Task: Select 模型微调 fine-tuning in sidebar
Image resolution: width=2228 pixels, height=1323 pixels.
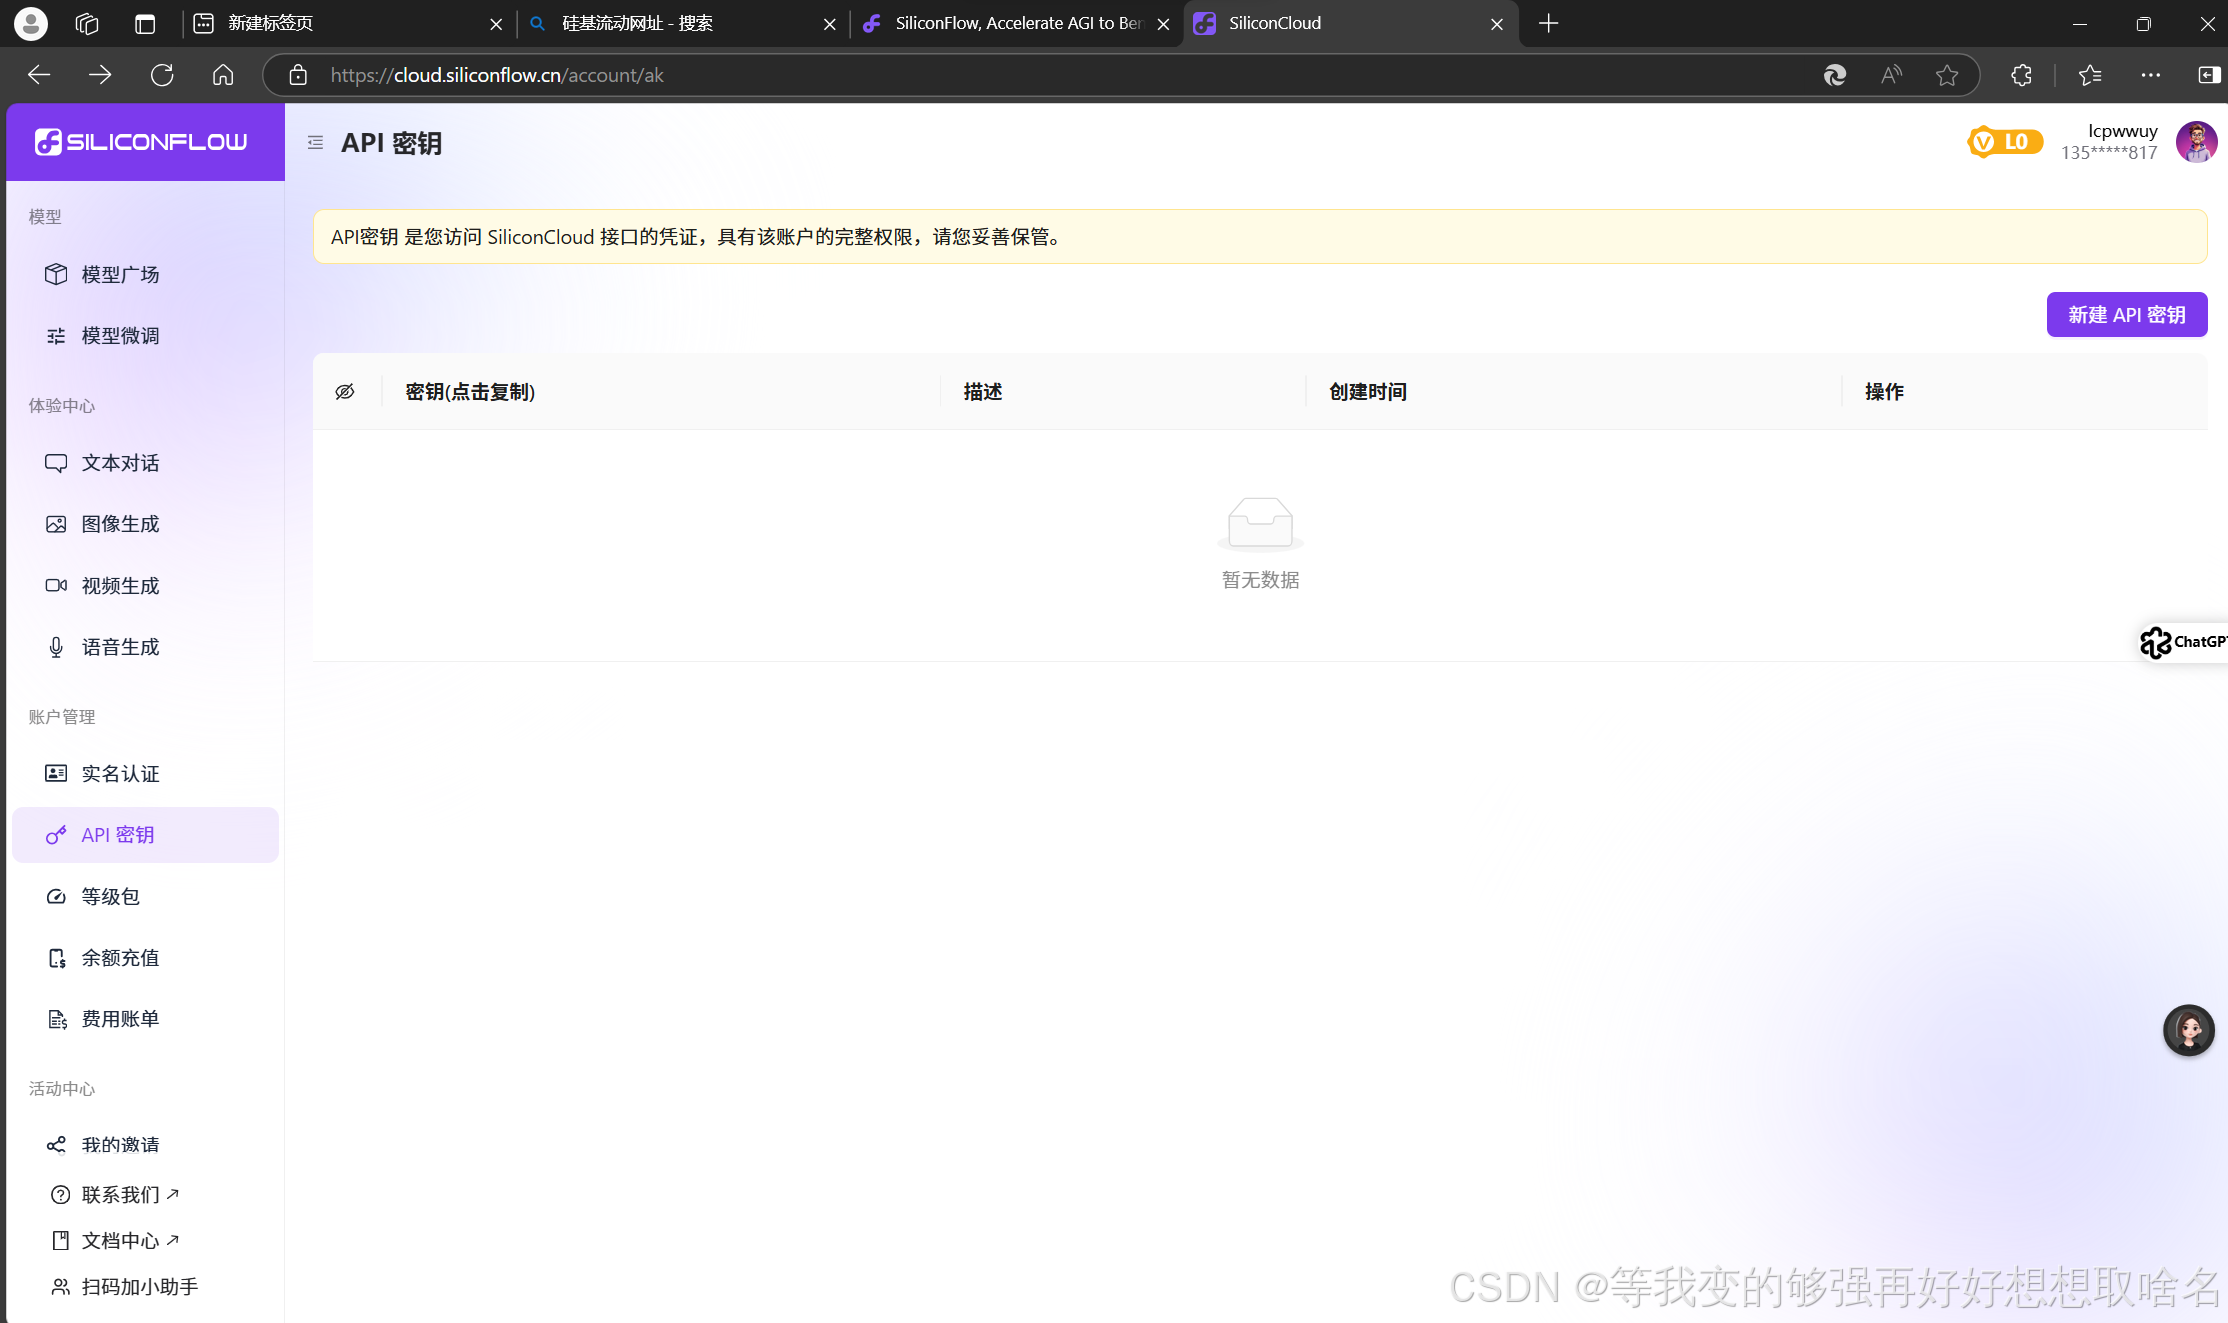Action: (119, 335)
